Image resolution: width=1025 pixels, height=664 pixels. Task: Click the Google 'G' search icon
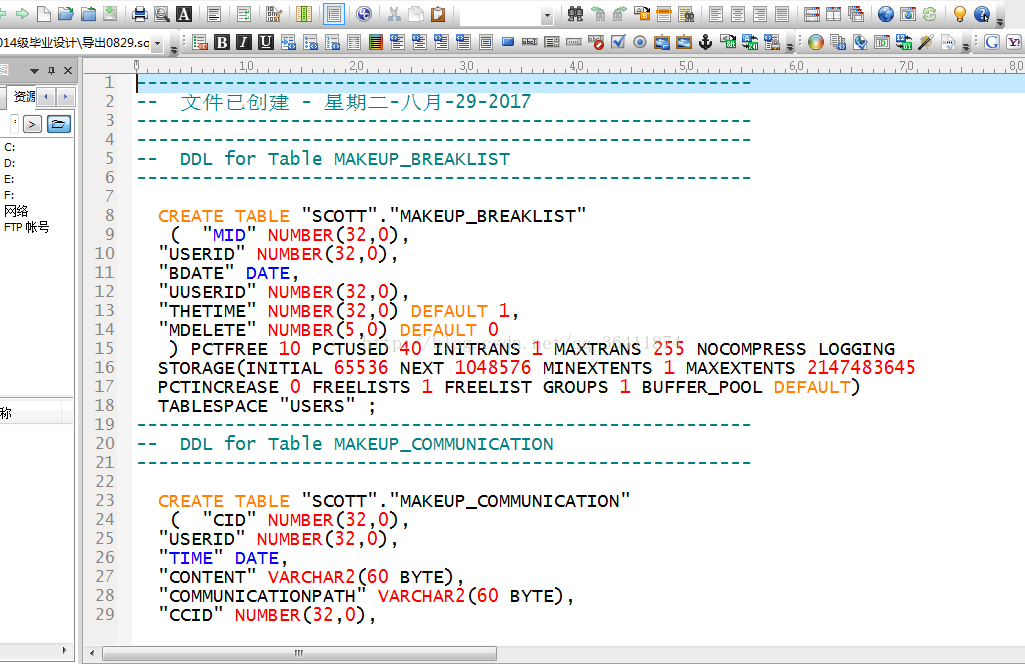[992, 42]
